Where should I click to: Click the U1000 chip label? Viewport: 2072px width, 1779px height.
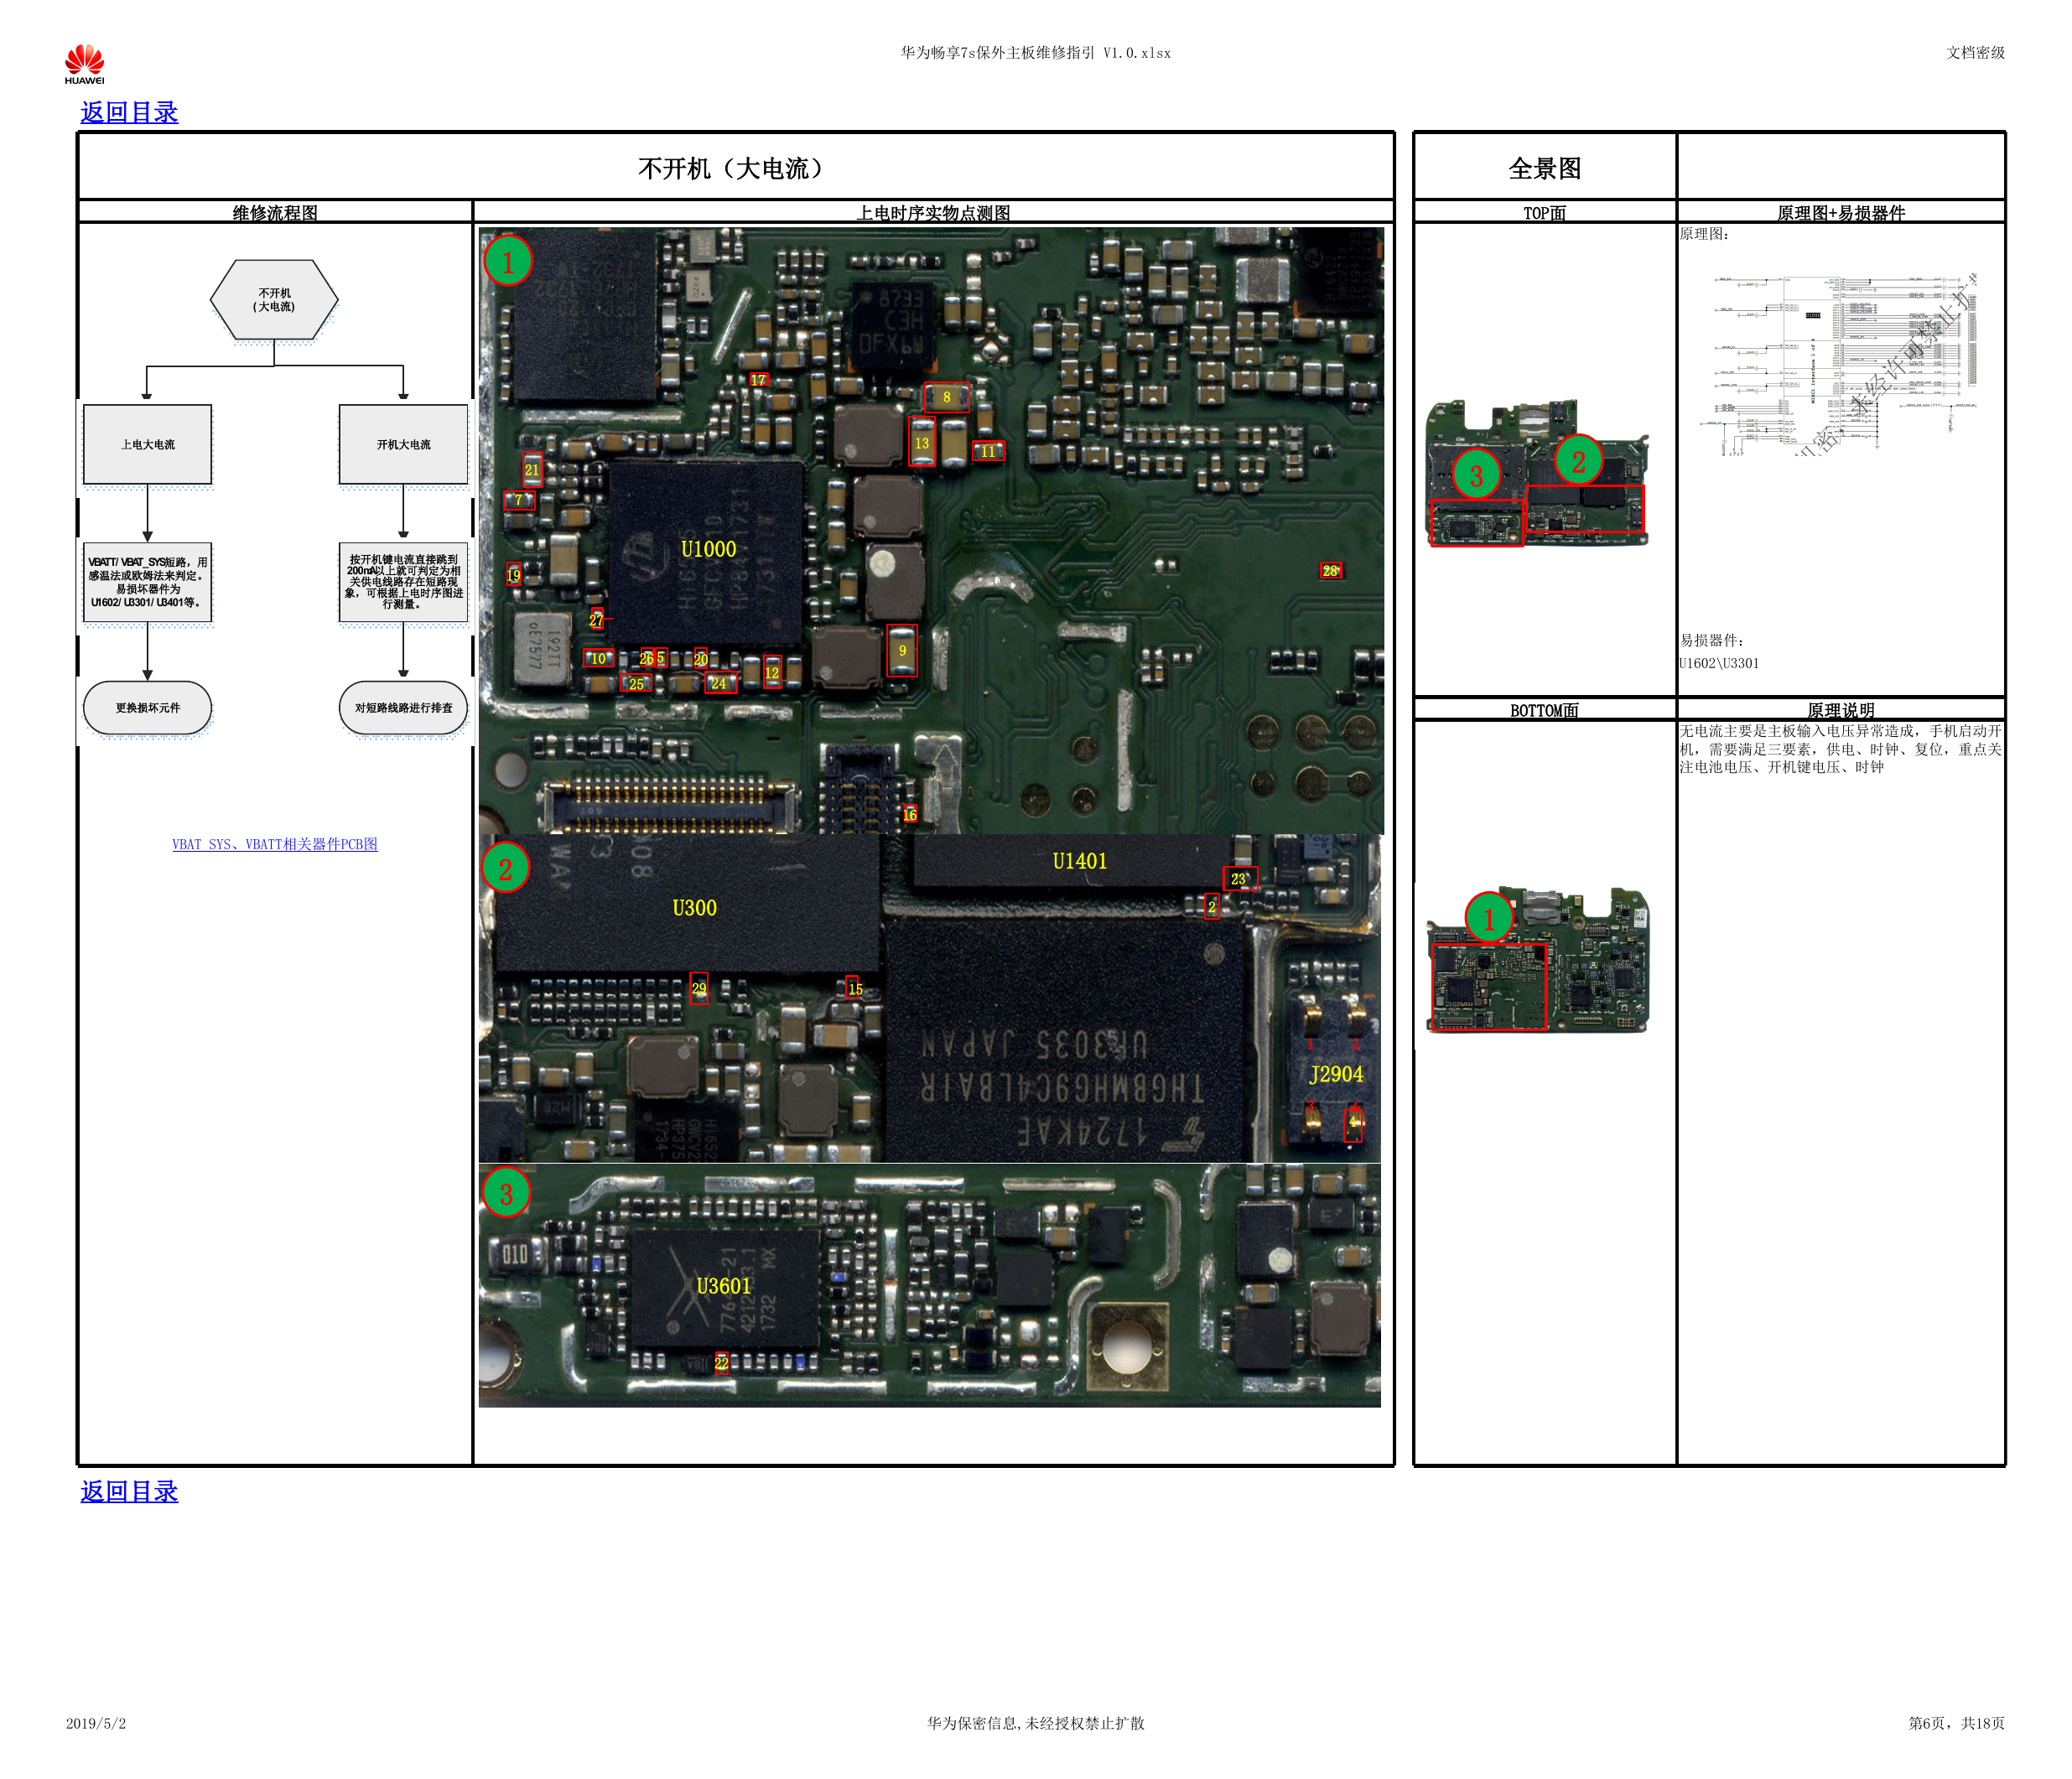point(708,549)
